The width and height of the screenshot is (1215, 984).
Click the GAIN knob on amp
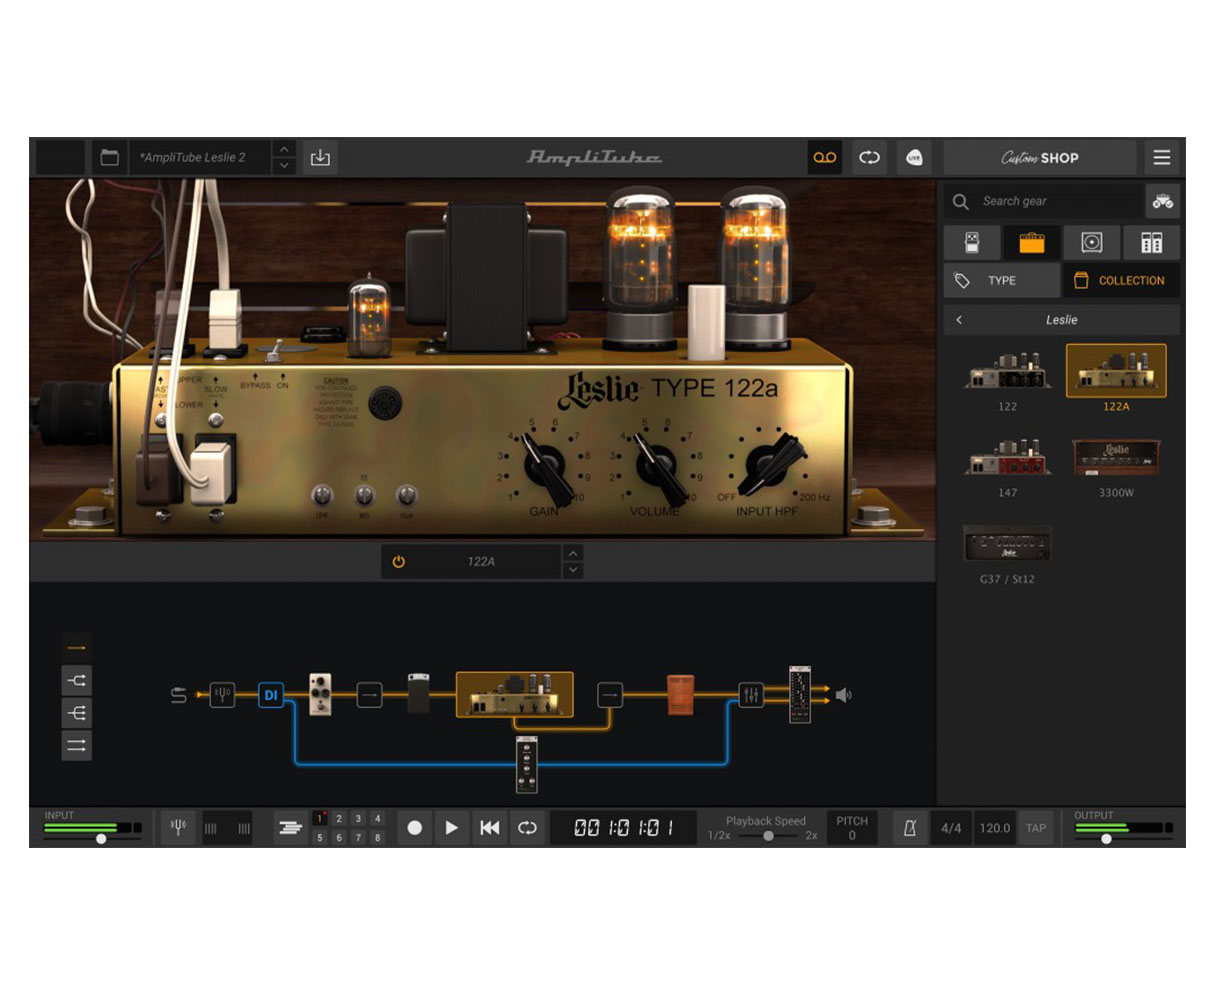546,464
